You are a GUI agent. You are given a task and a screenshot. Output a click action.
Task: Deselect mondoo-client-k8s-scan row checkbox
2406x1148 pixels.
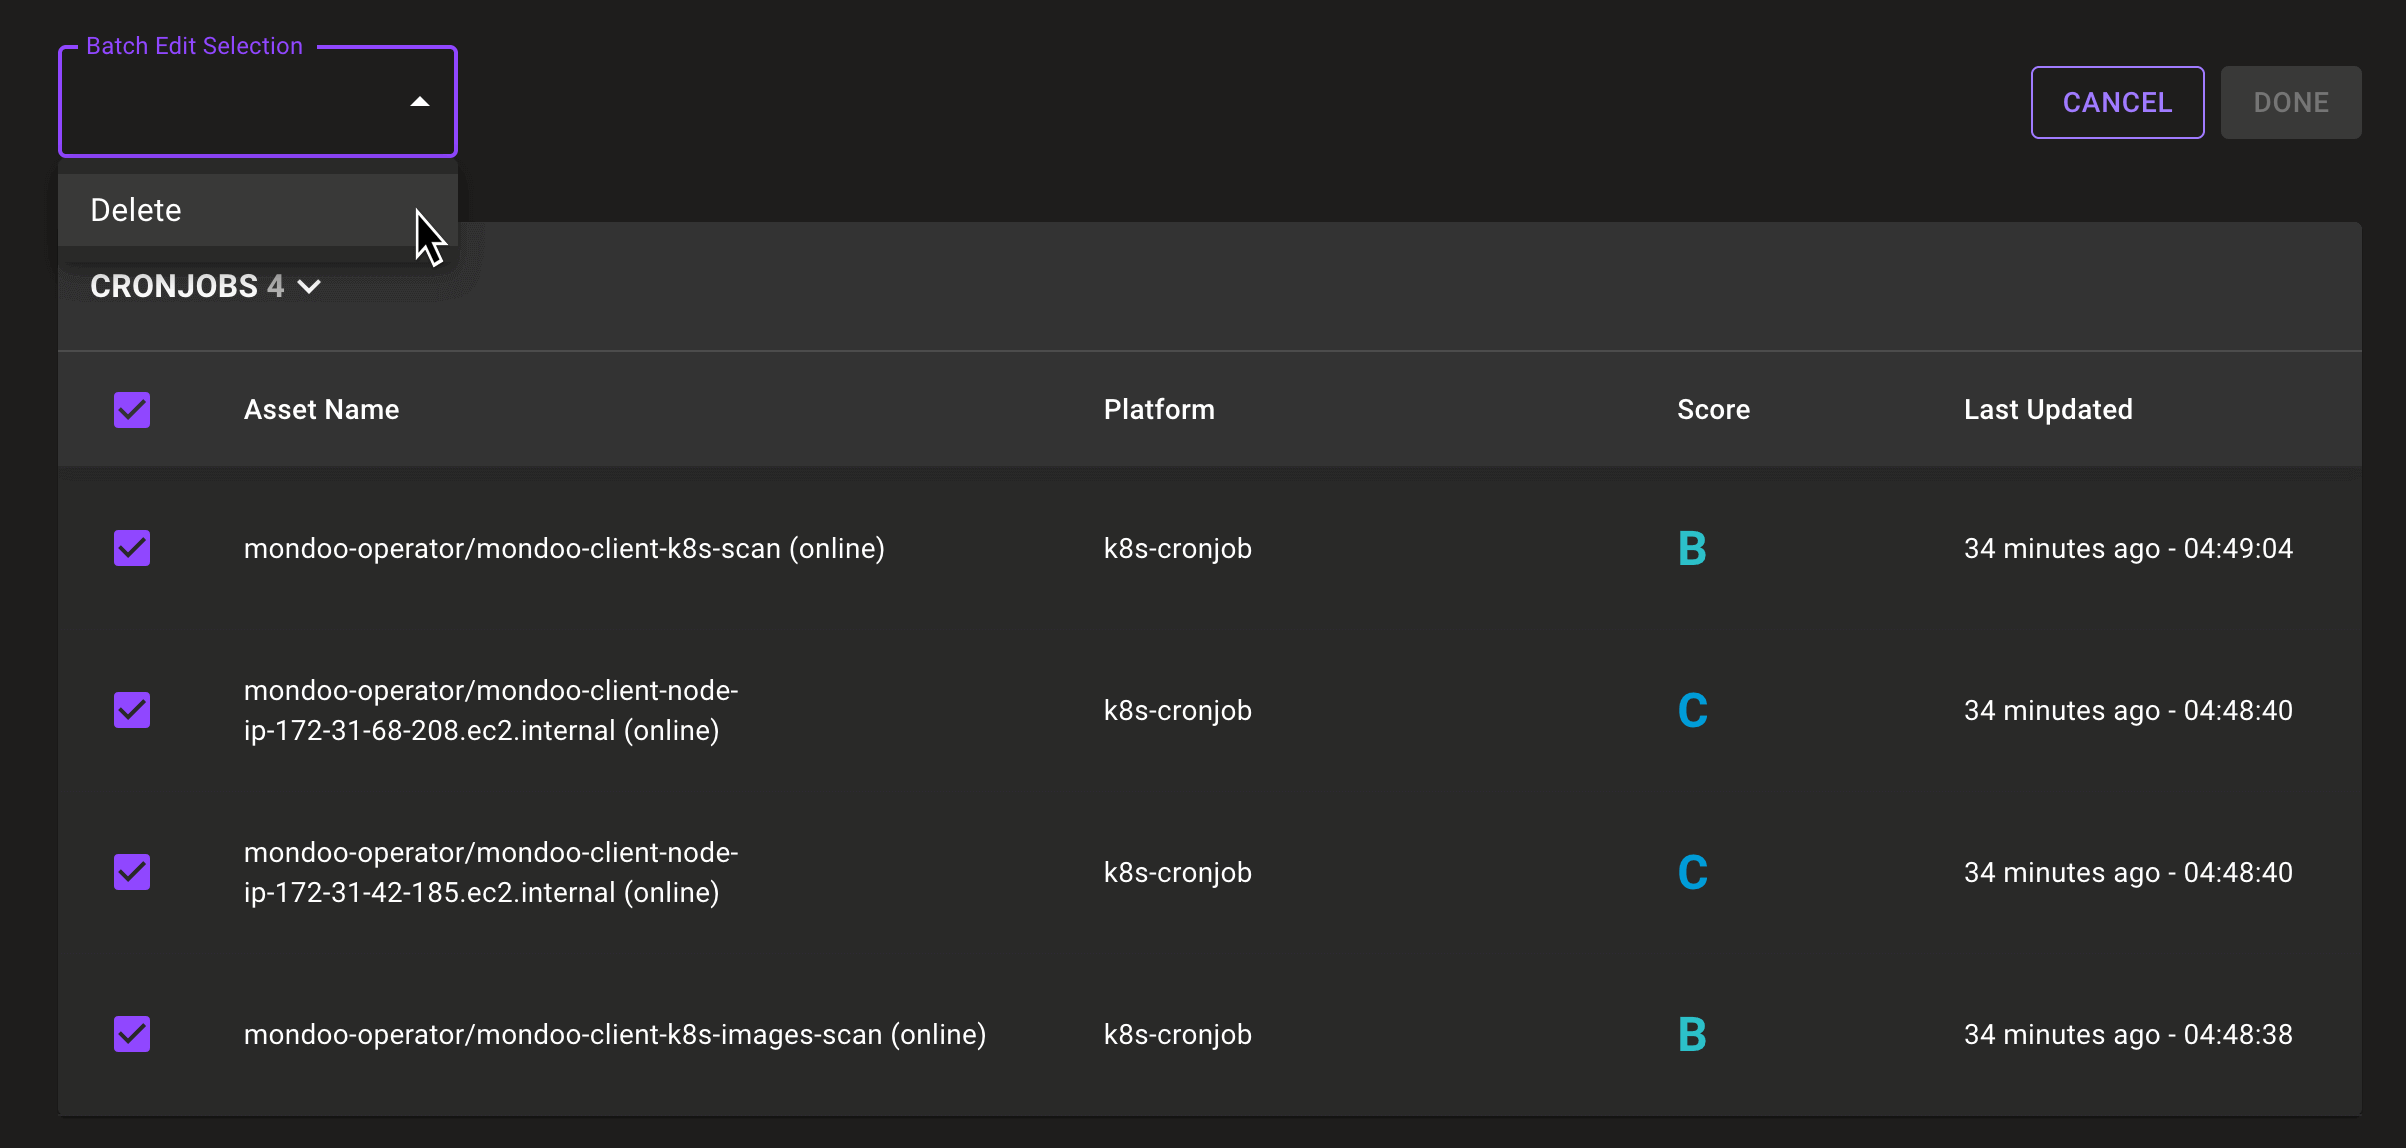point(131,547)
